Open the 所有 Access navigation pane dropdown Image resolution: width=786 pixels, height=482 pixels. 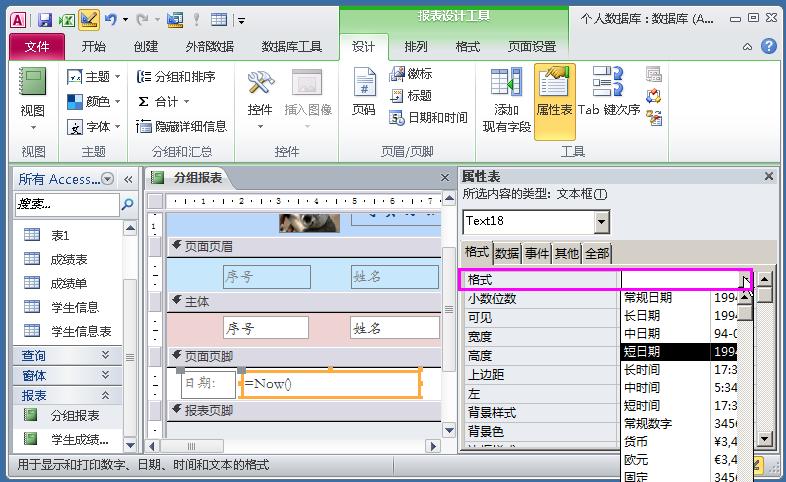107,178
